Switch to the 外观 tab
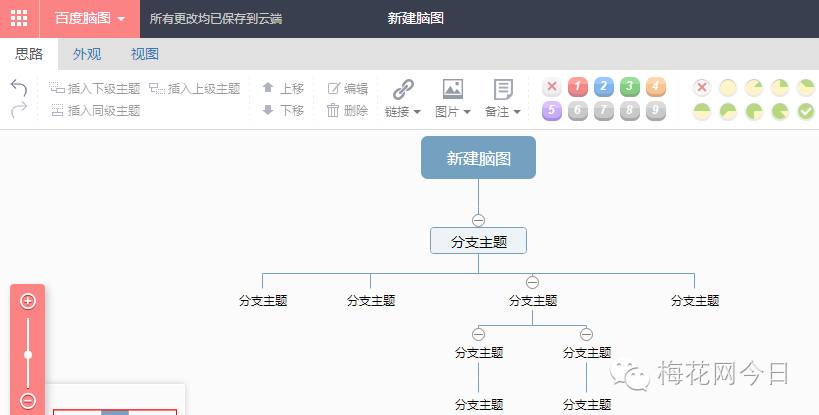The height and width of the screenshot is (415, 819). 87,54
